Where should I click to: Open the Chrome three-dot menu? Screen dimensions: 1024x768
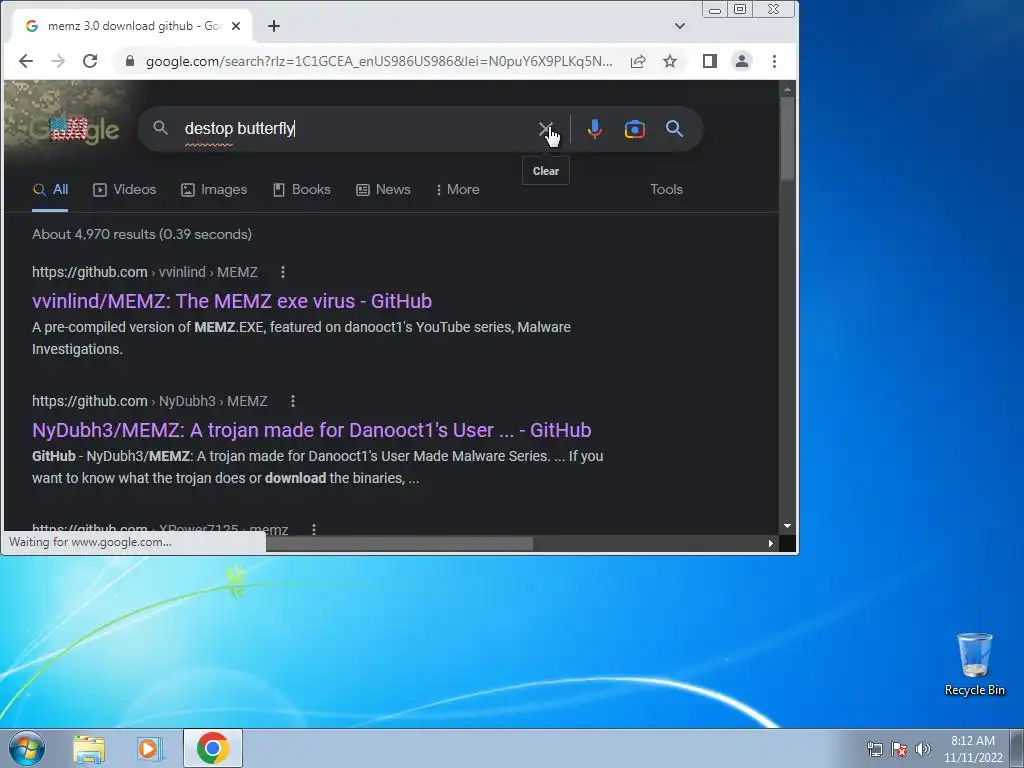tap(775, 61)
